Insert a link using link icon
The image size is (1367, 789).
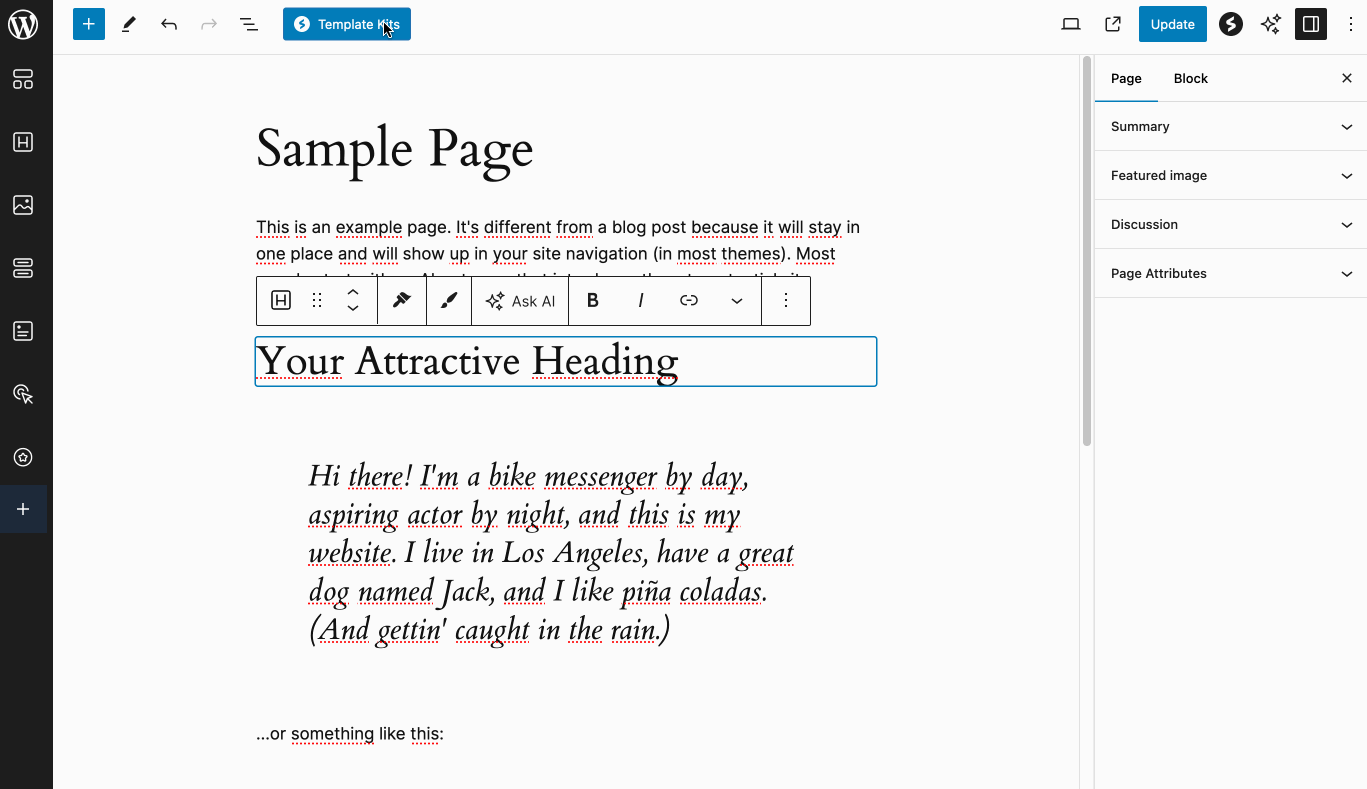click(x=689, y=301)
